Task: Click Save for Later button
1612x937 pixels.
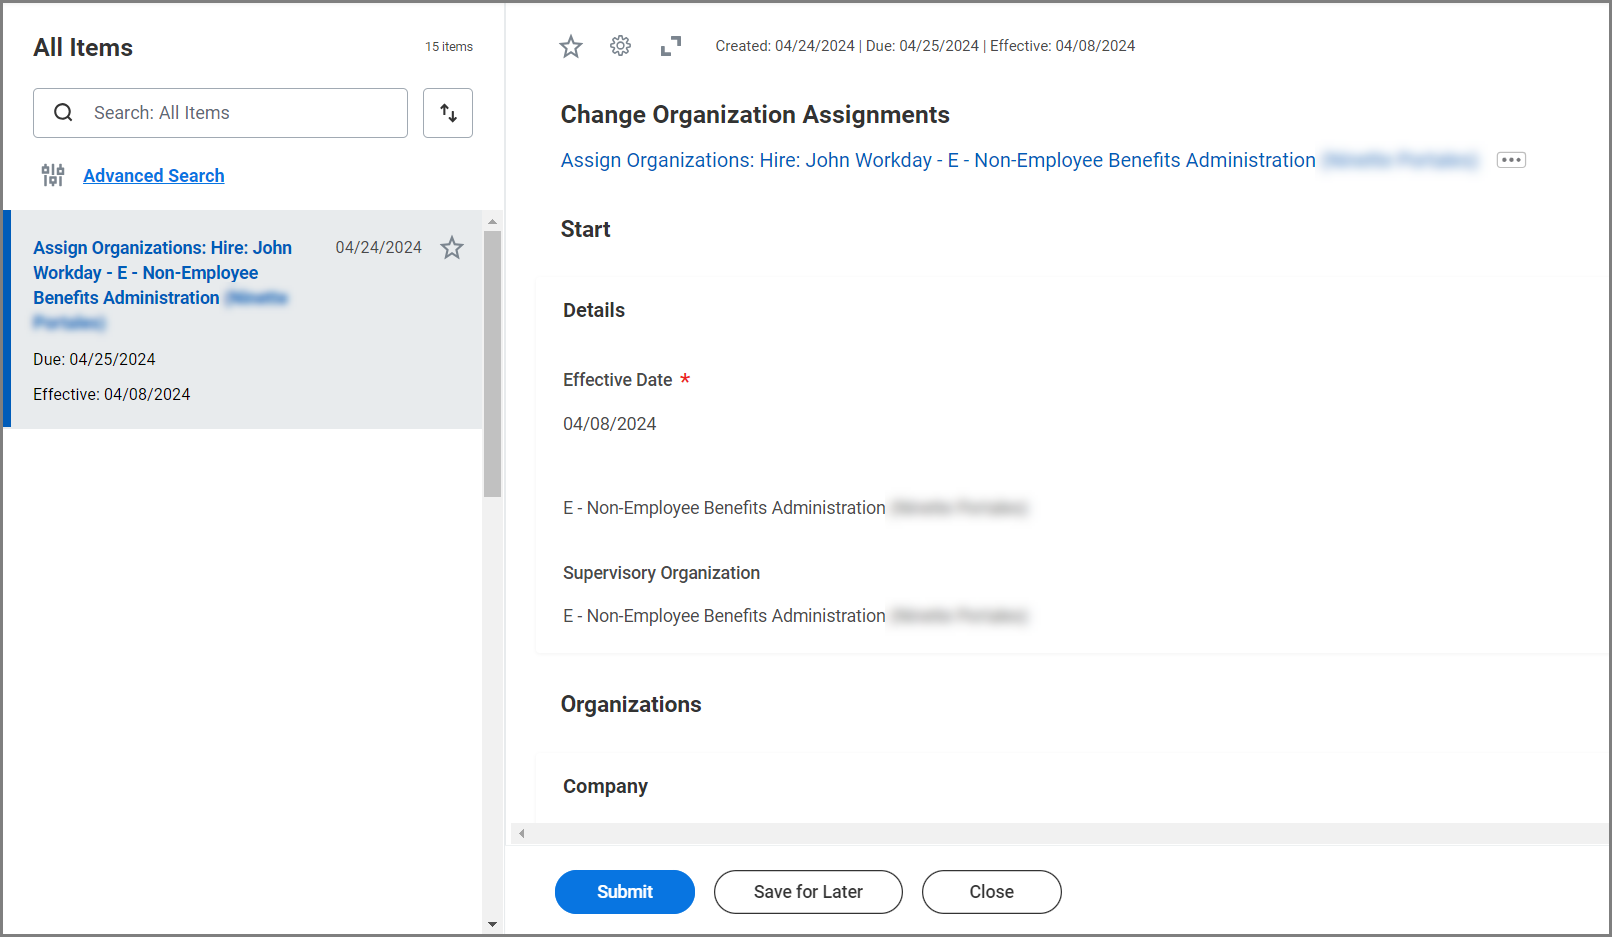Action: pyautogui.click(x=808, y=892)
